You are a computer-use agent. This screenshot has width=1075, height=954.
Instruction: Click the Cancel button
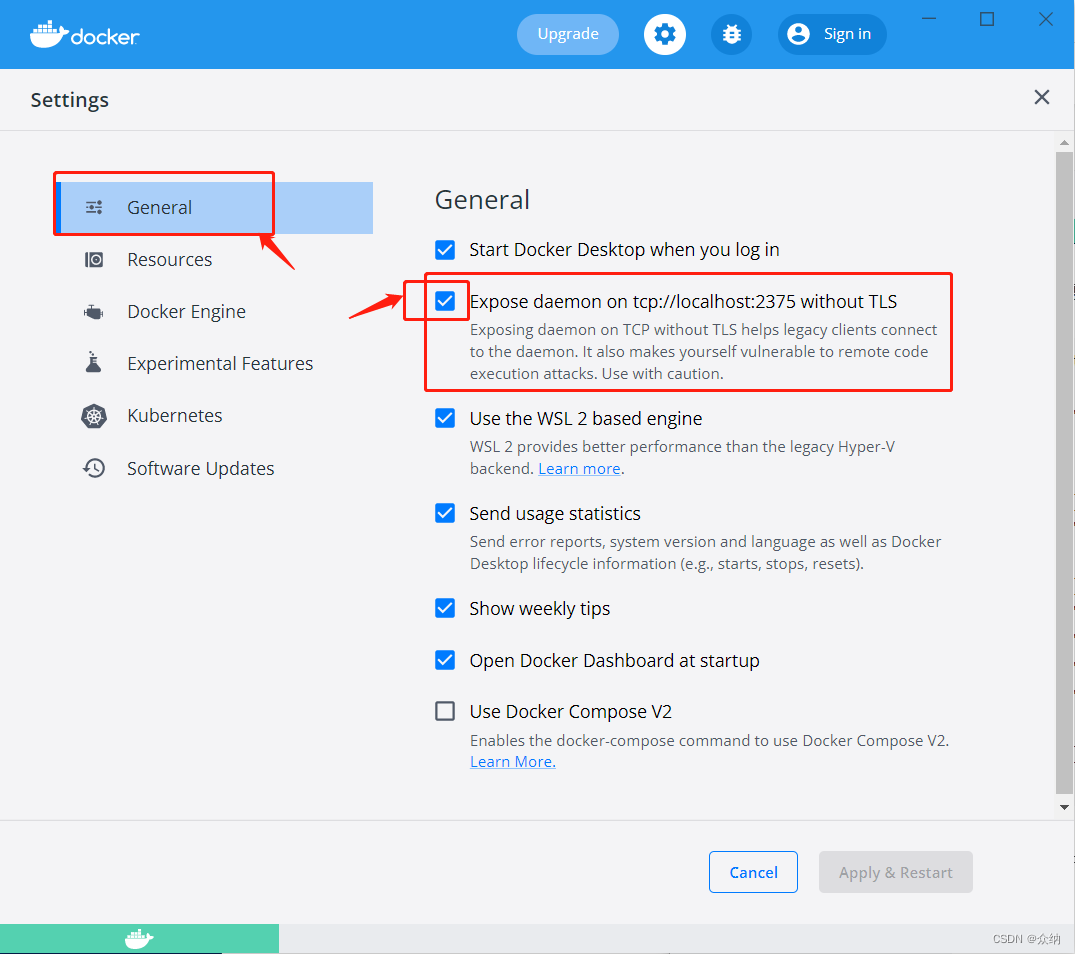753,871
